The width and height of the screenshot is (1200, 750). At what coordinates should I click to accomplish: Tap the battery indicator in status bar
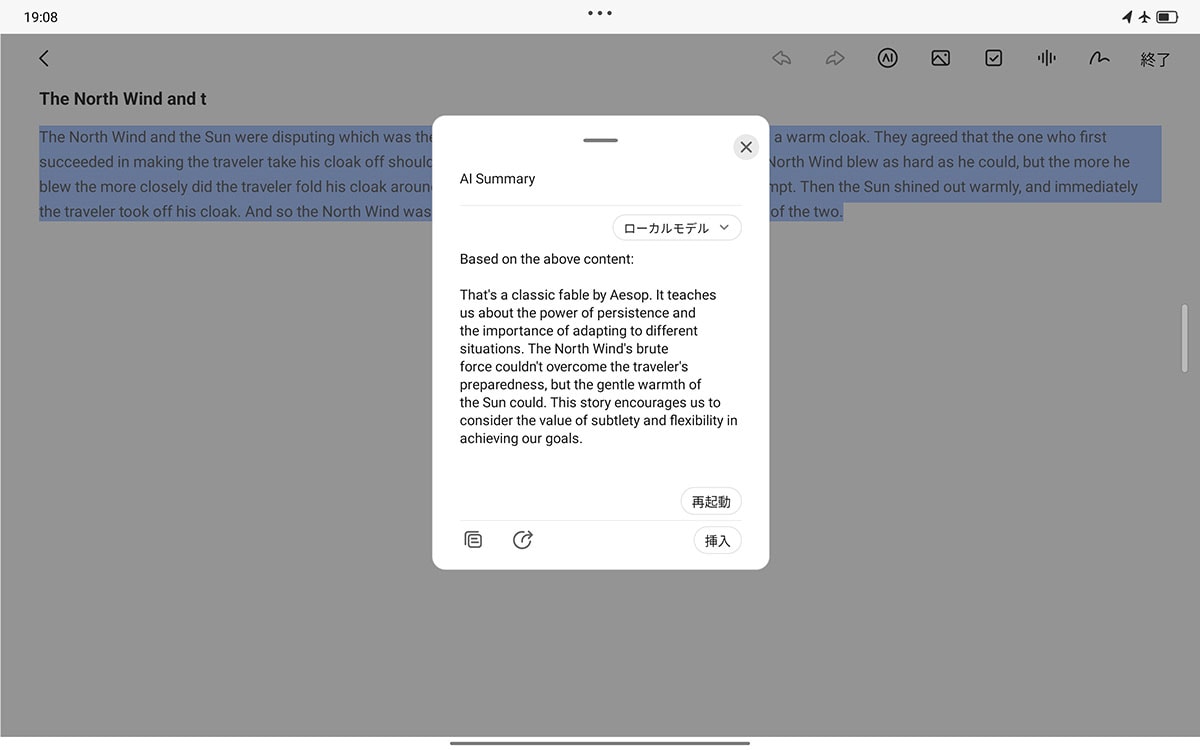1168,16
